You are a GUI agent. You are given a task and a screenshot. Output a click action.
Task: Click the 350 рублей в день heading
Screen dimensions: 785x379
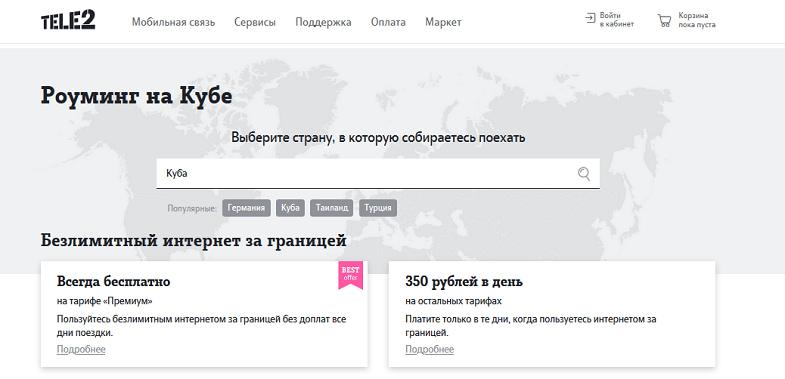[x=464, y=281]
